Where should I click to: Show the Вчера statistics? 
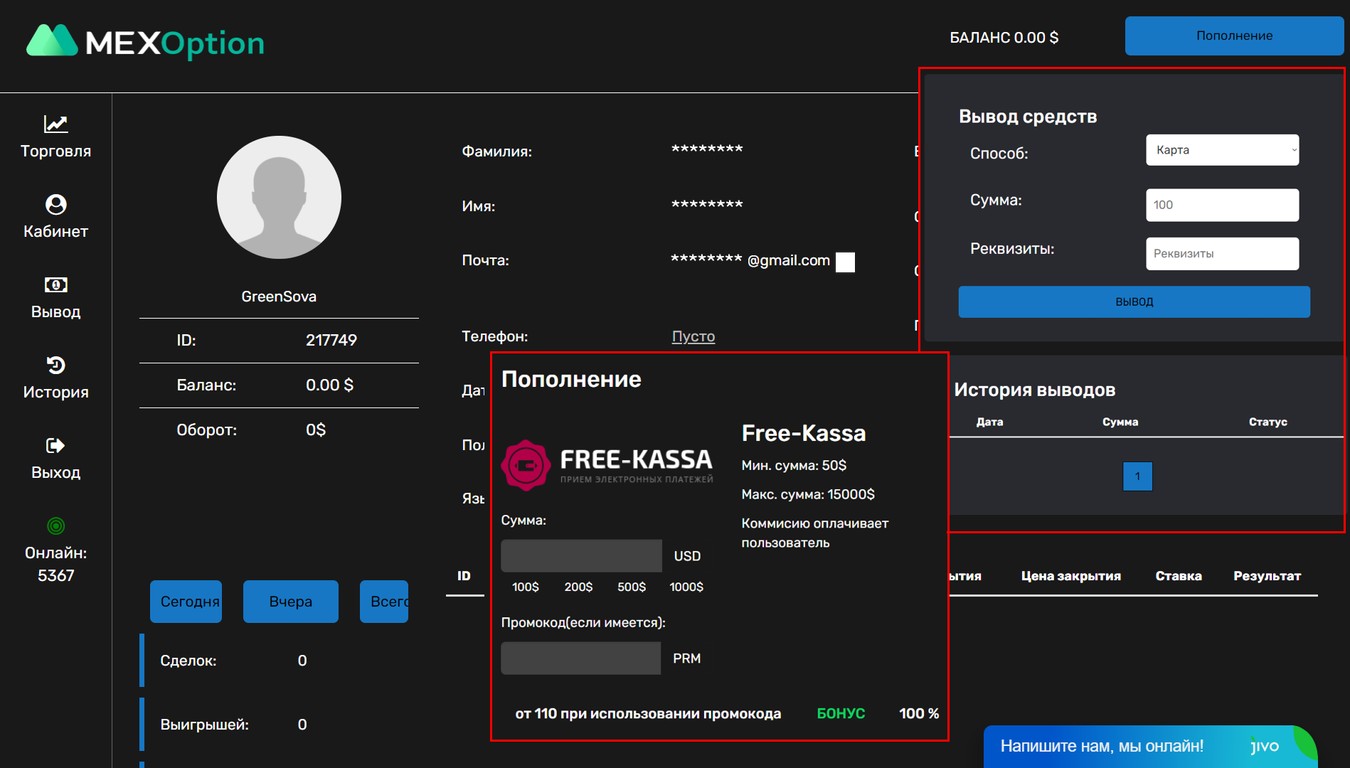[x=290, y=602]
